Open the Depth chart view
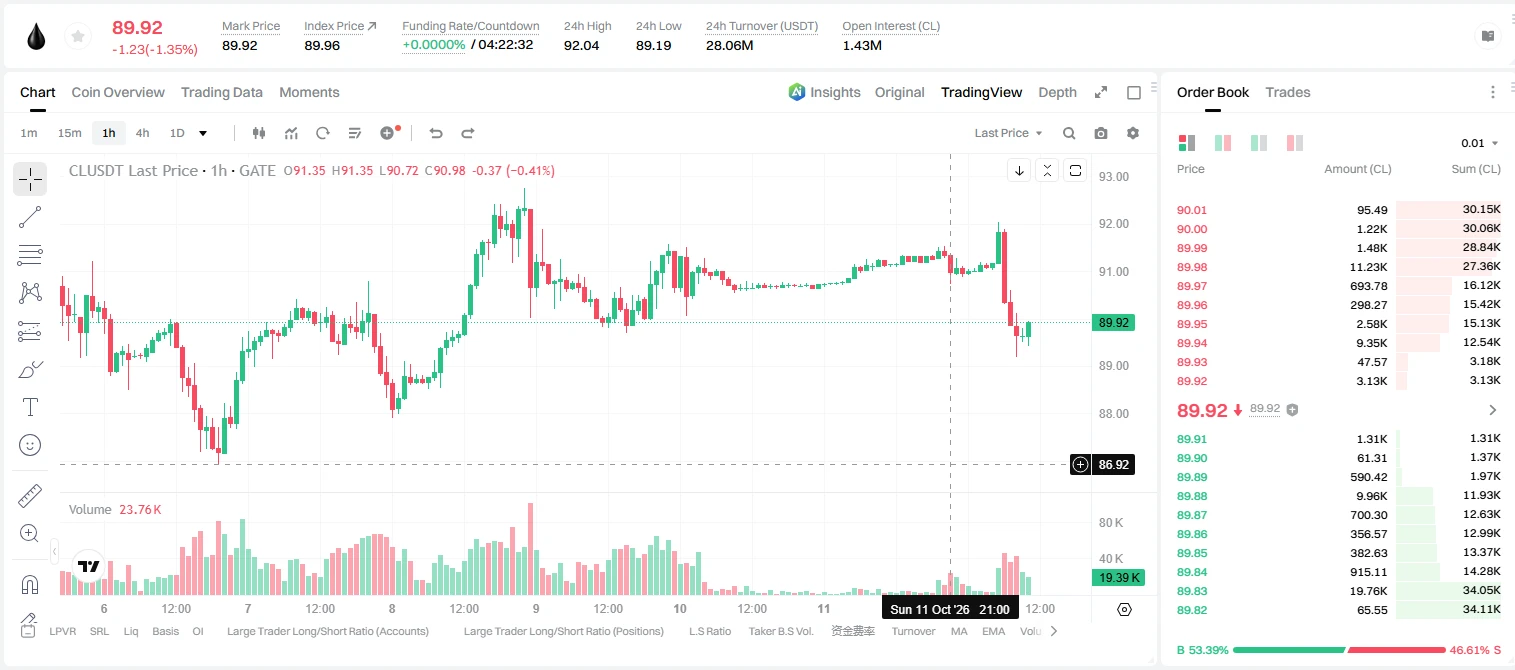The height and width of the screenshot is (670, 1515). tap(1057, 92)
